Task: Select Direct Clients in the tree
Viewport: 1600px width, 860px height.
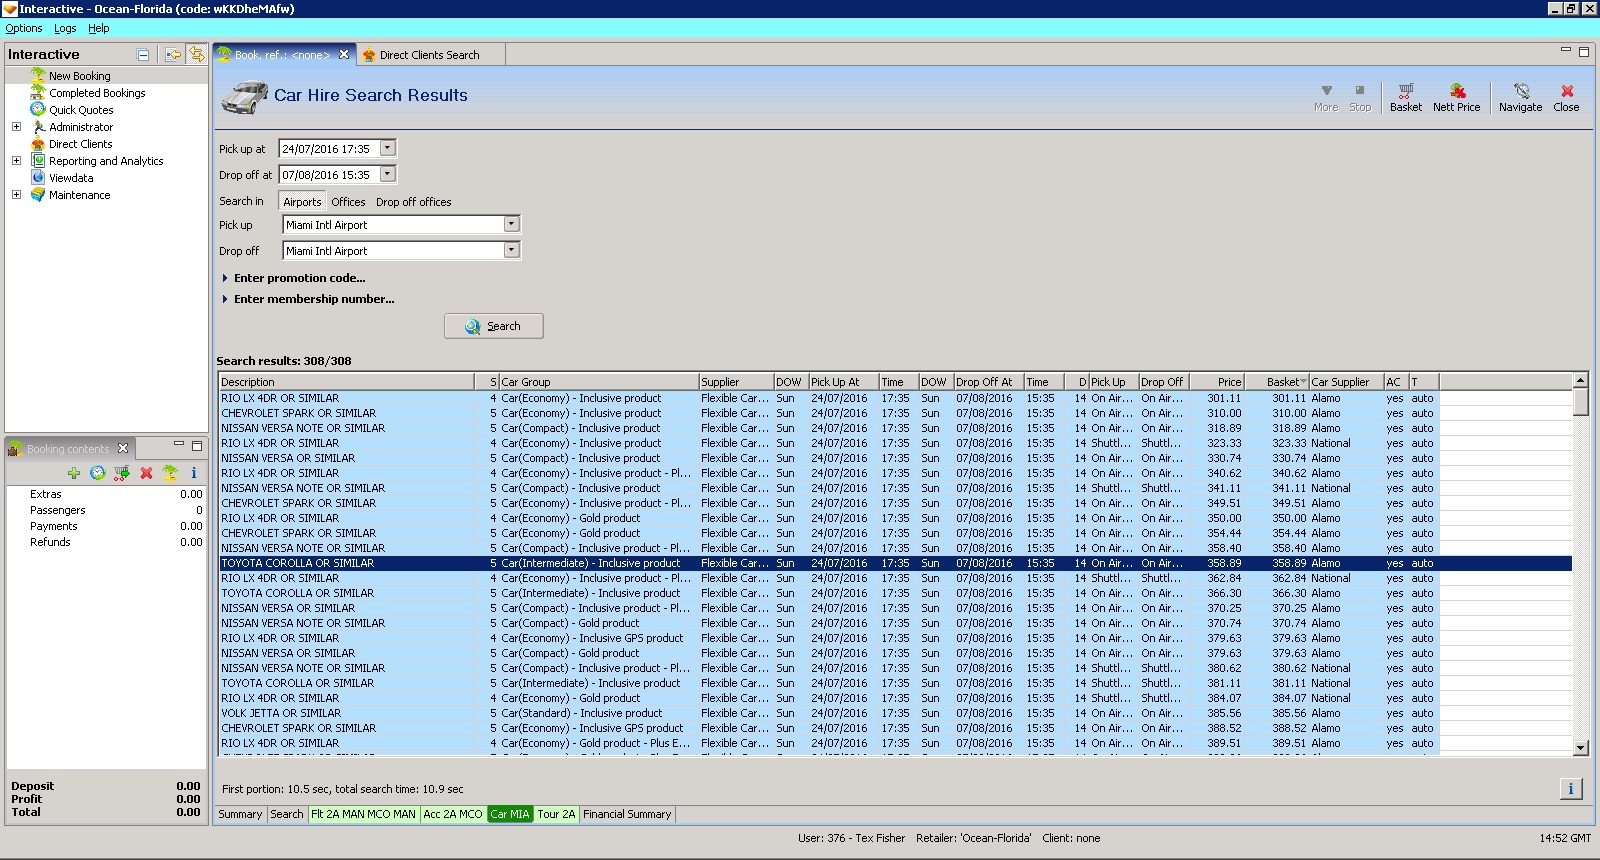Action: point(80,144)
